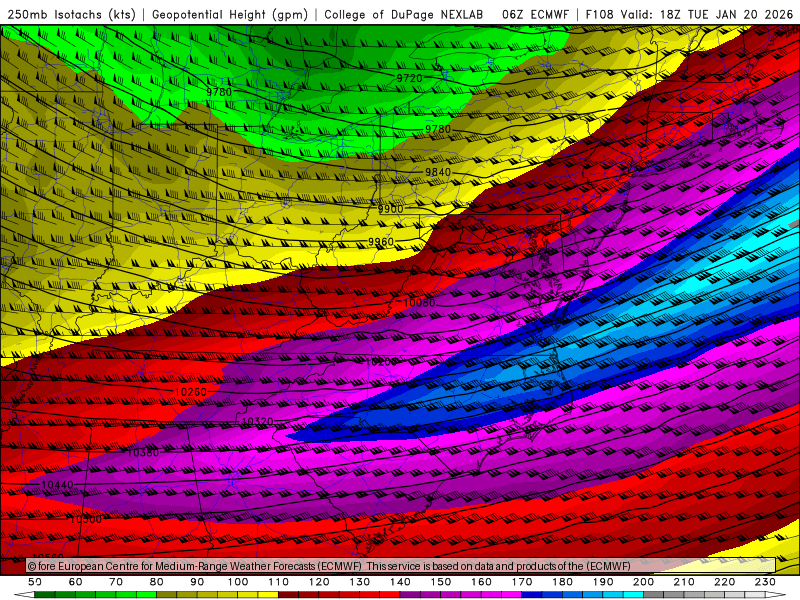Click the left arrow end of the color bar

[x=24, y=595]
